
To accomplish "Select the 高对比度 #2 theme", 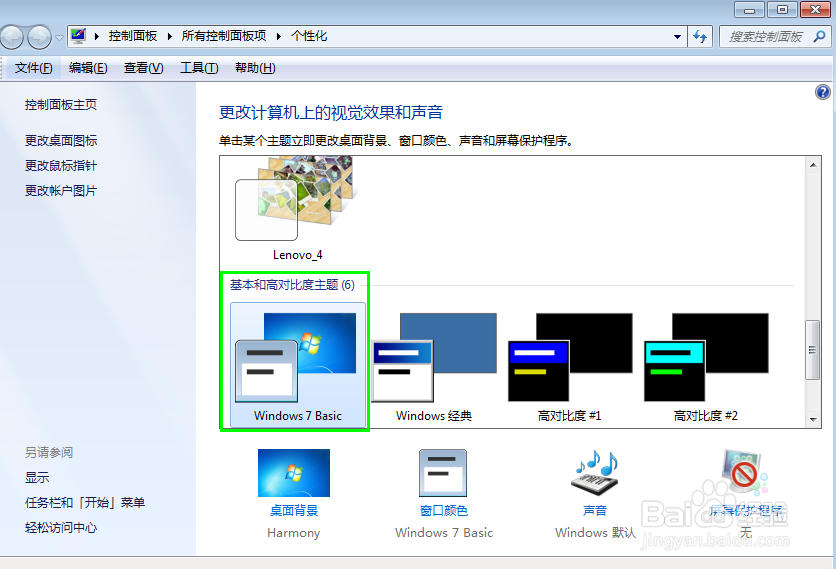I will point(706,365).
